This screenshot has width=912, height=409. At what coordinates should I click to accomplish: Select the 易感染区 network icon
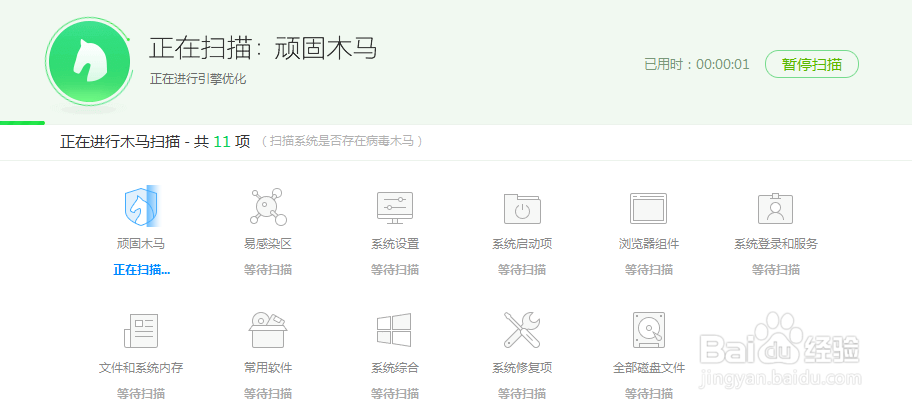[268, 207]
